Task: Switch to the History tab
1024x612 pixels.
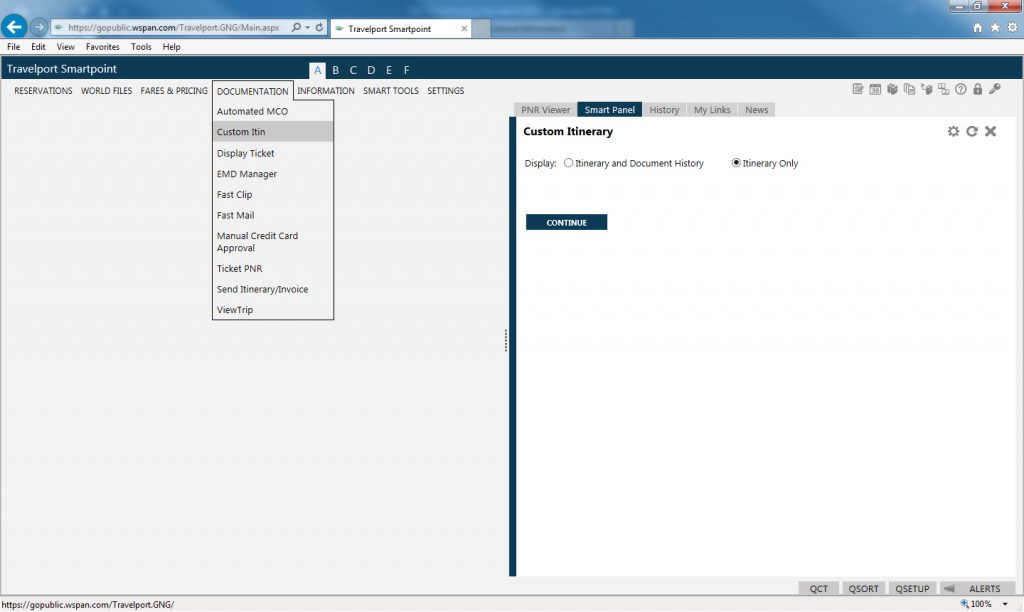Action: (664, 110)
